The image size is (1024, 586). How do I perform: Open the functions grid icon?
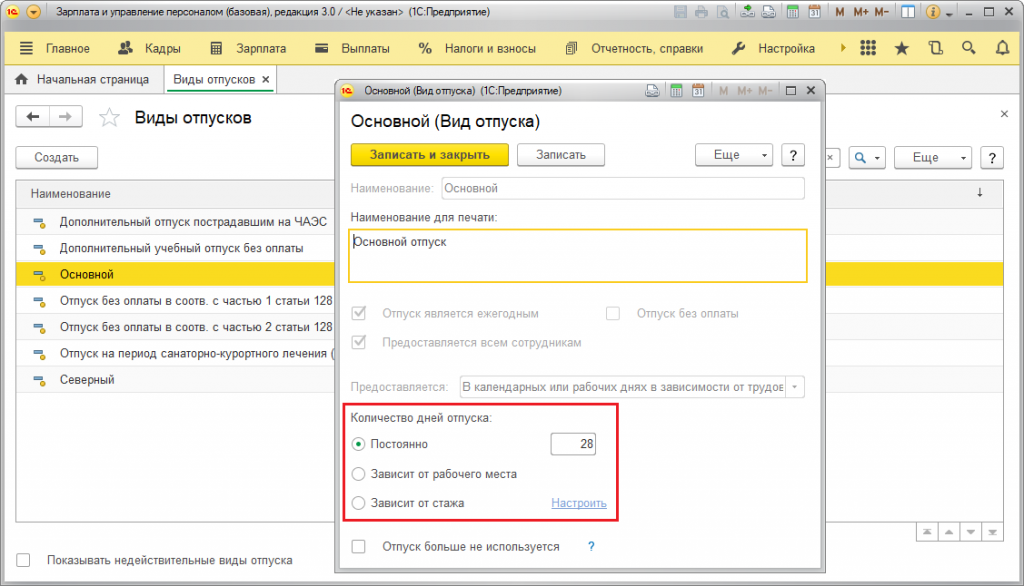coord(868,48)
